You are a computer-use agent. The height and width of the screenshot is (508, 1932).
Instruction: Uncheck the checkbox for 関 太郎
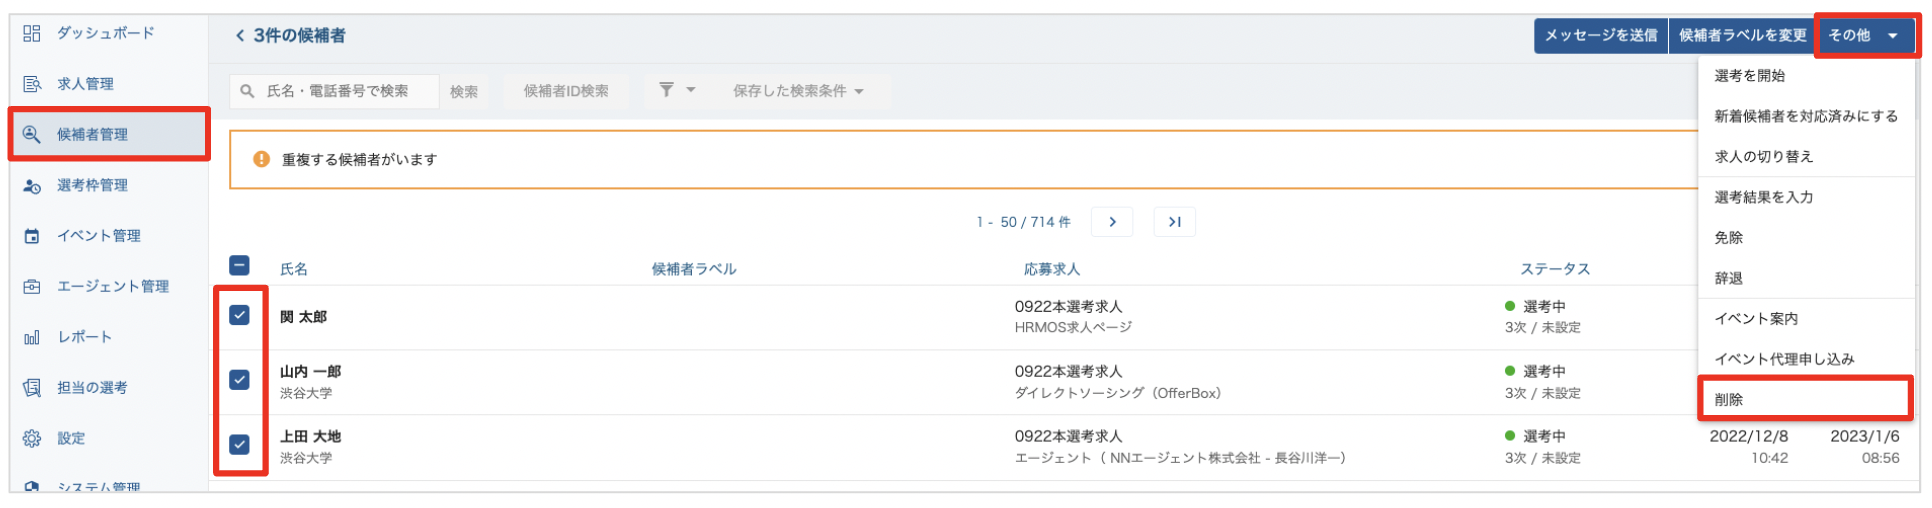(240, 316)
